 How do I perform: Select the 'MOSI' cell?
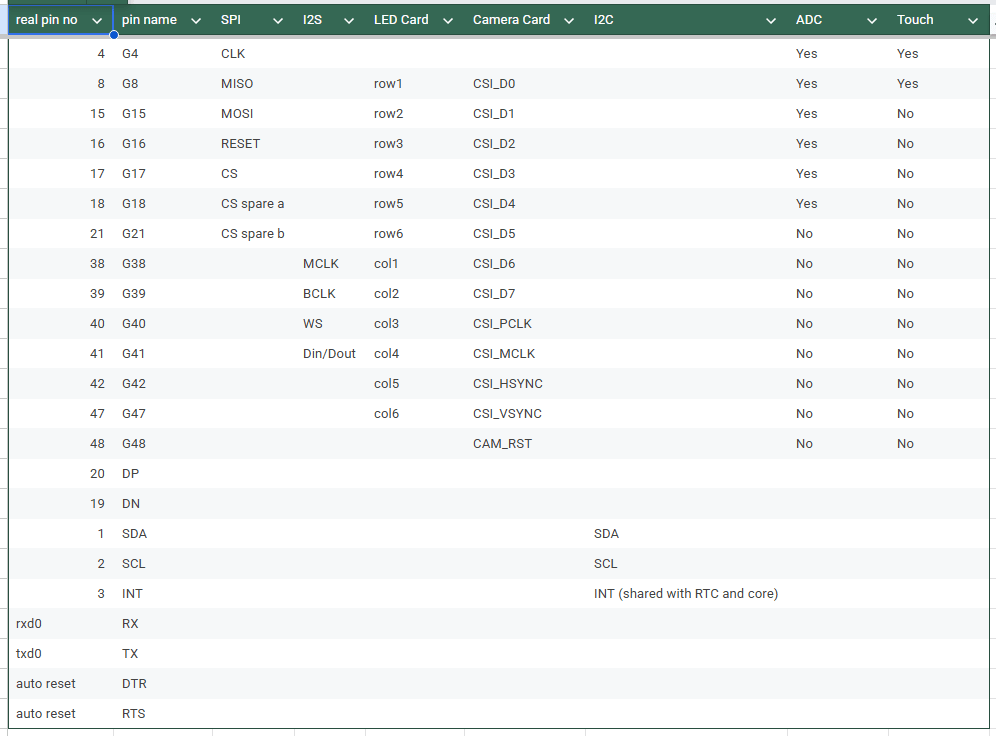pyautogui.click(x=255, y=114)
